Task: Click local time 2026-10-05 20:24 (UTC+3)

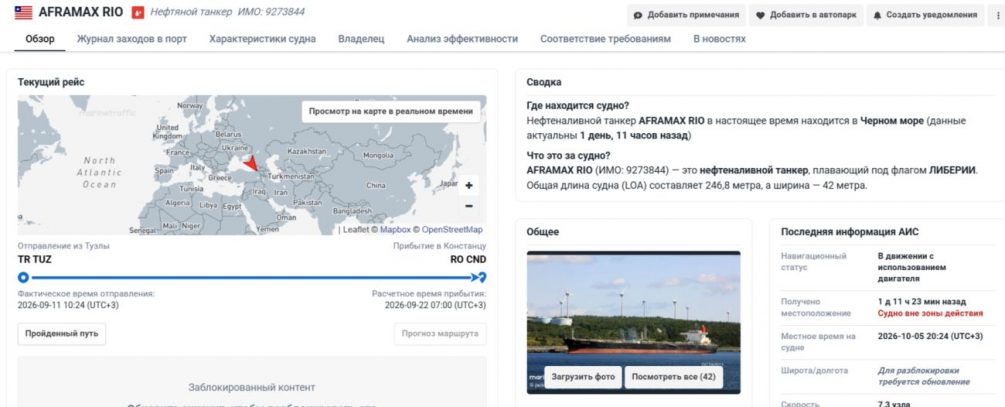Action: point(930,336)
